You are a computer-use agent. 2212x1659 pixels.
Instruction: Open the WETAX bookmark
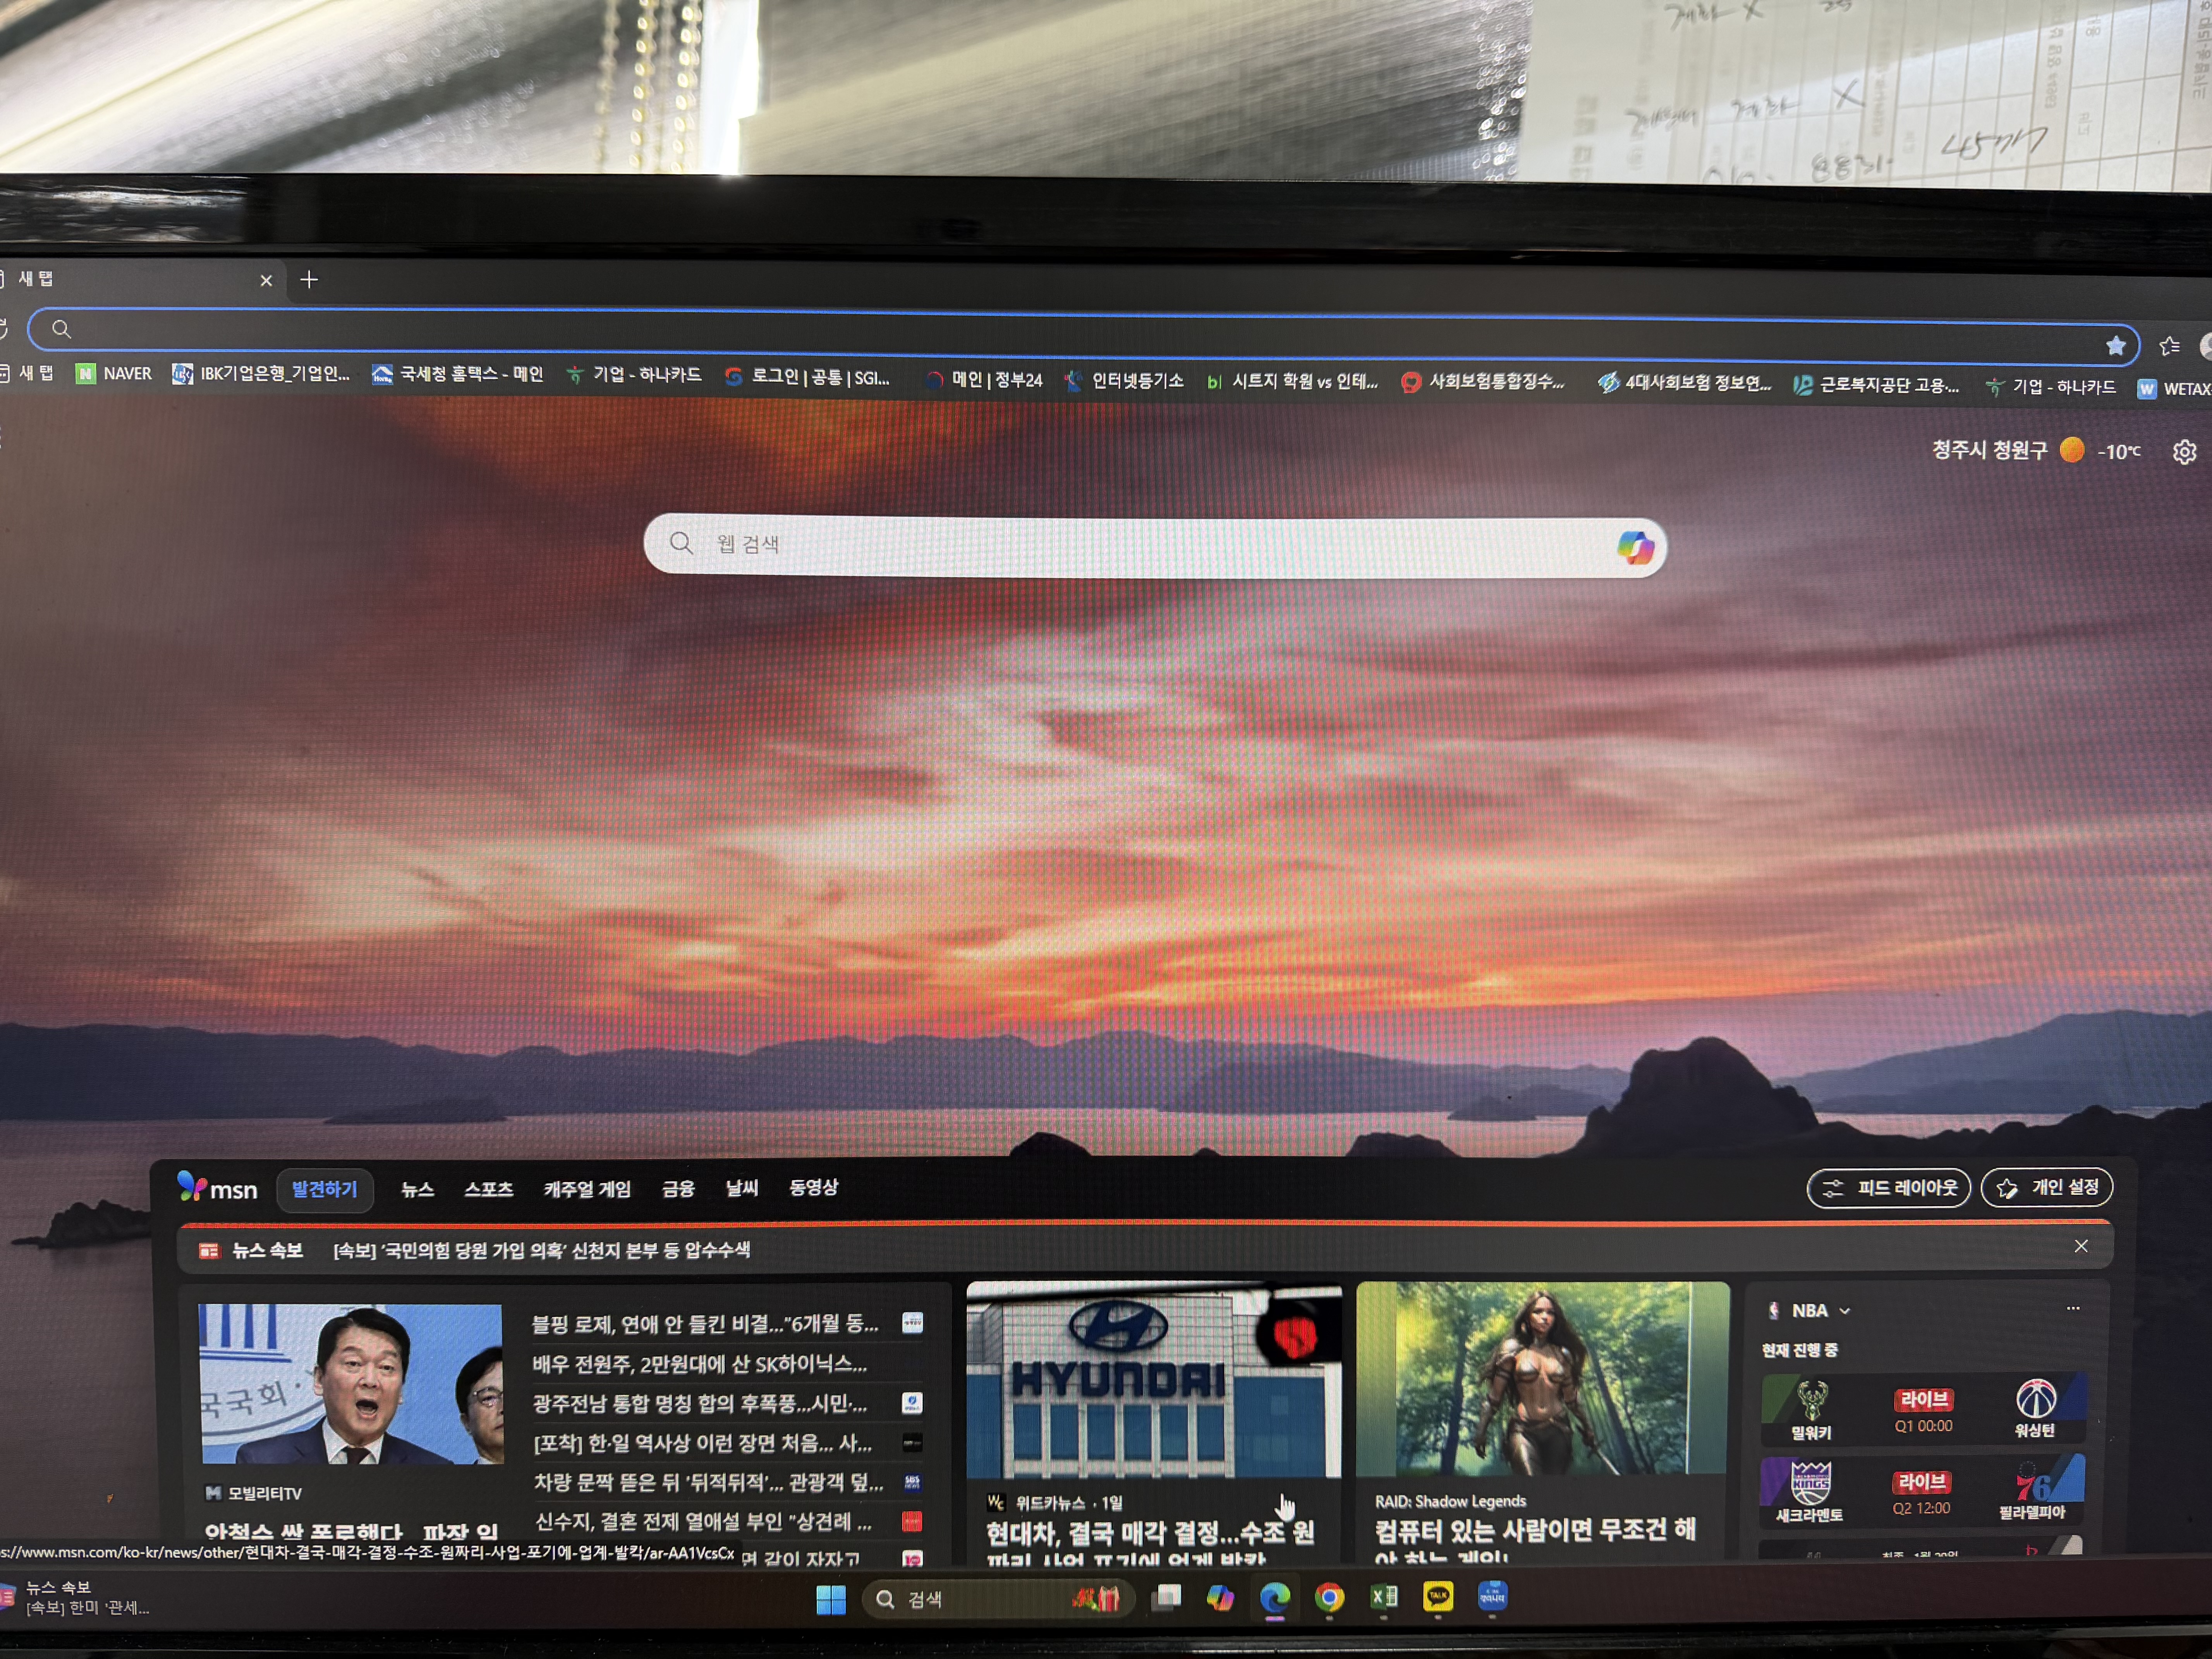point(2174,389)
